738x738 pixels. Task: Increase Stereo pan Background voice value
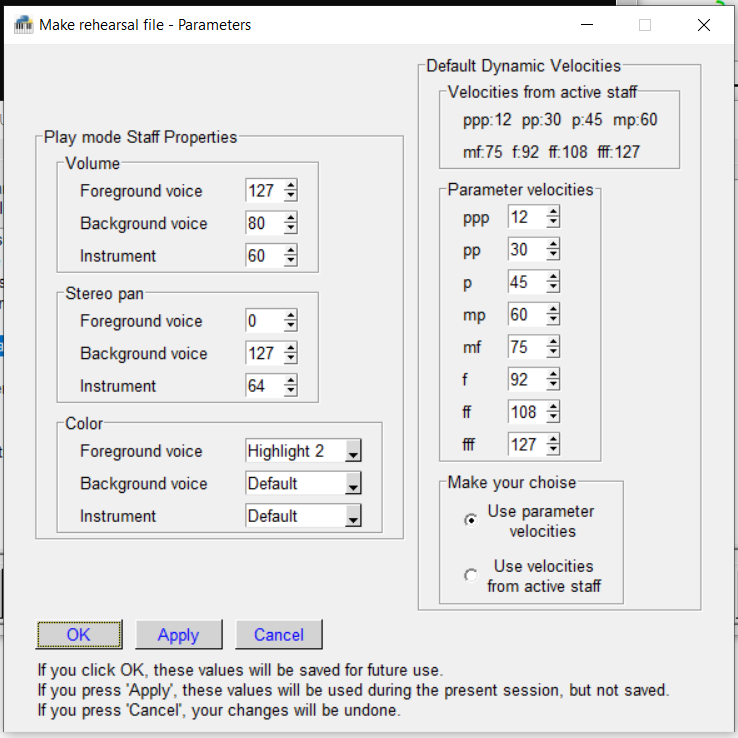coord(291,347)
